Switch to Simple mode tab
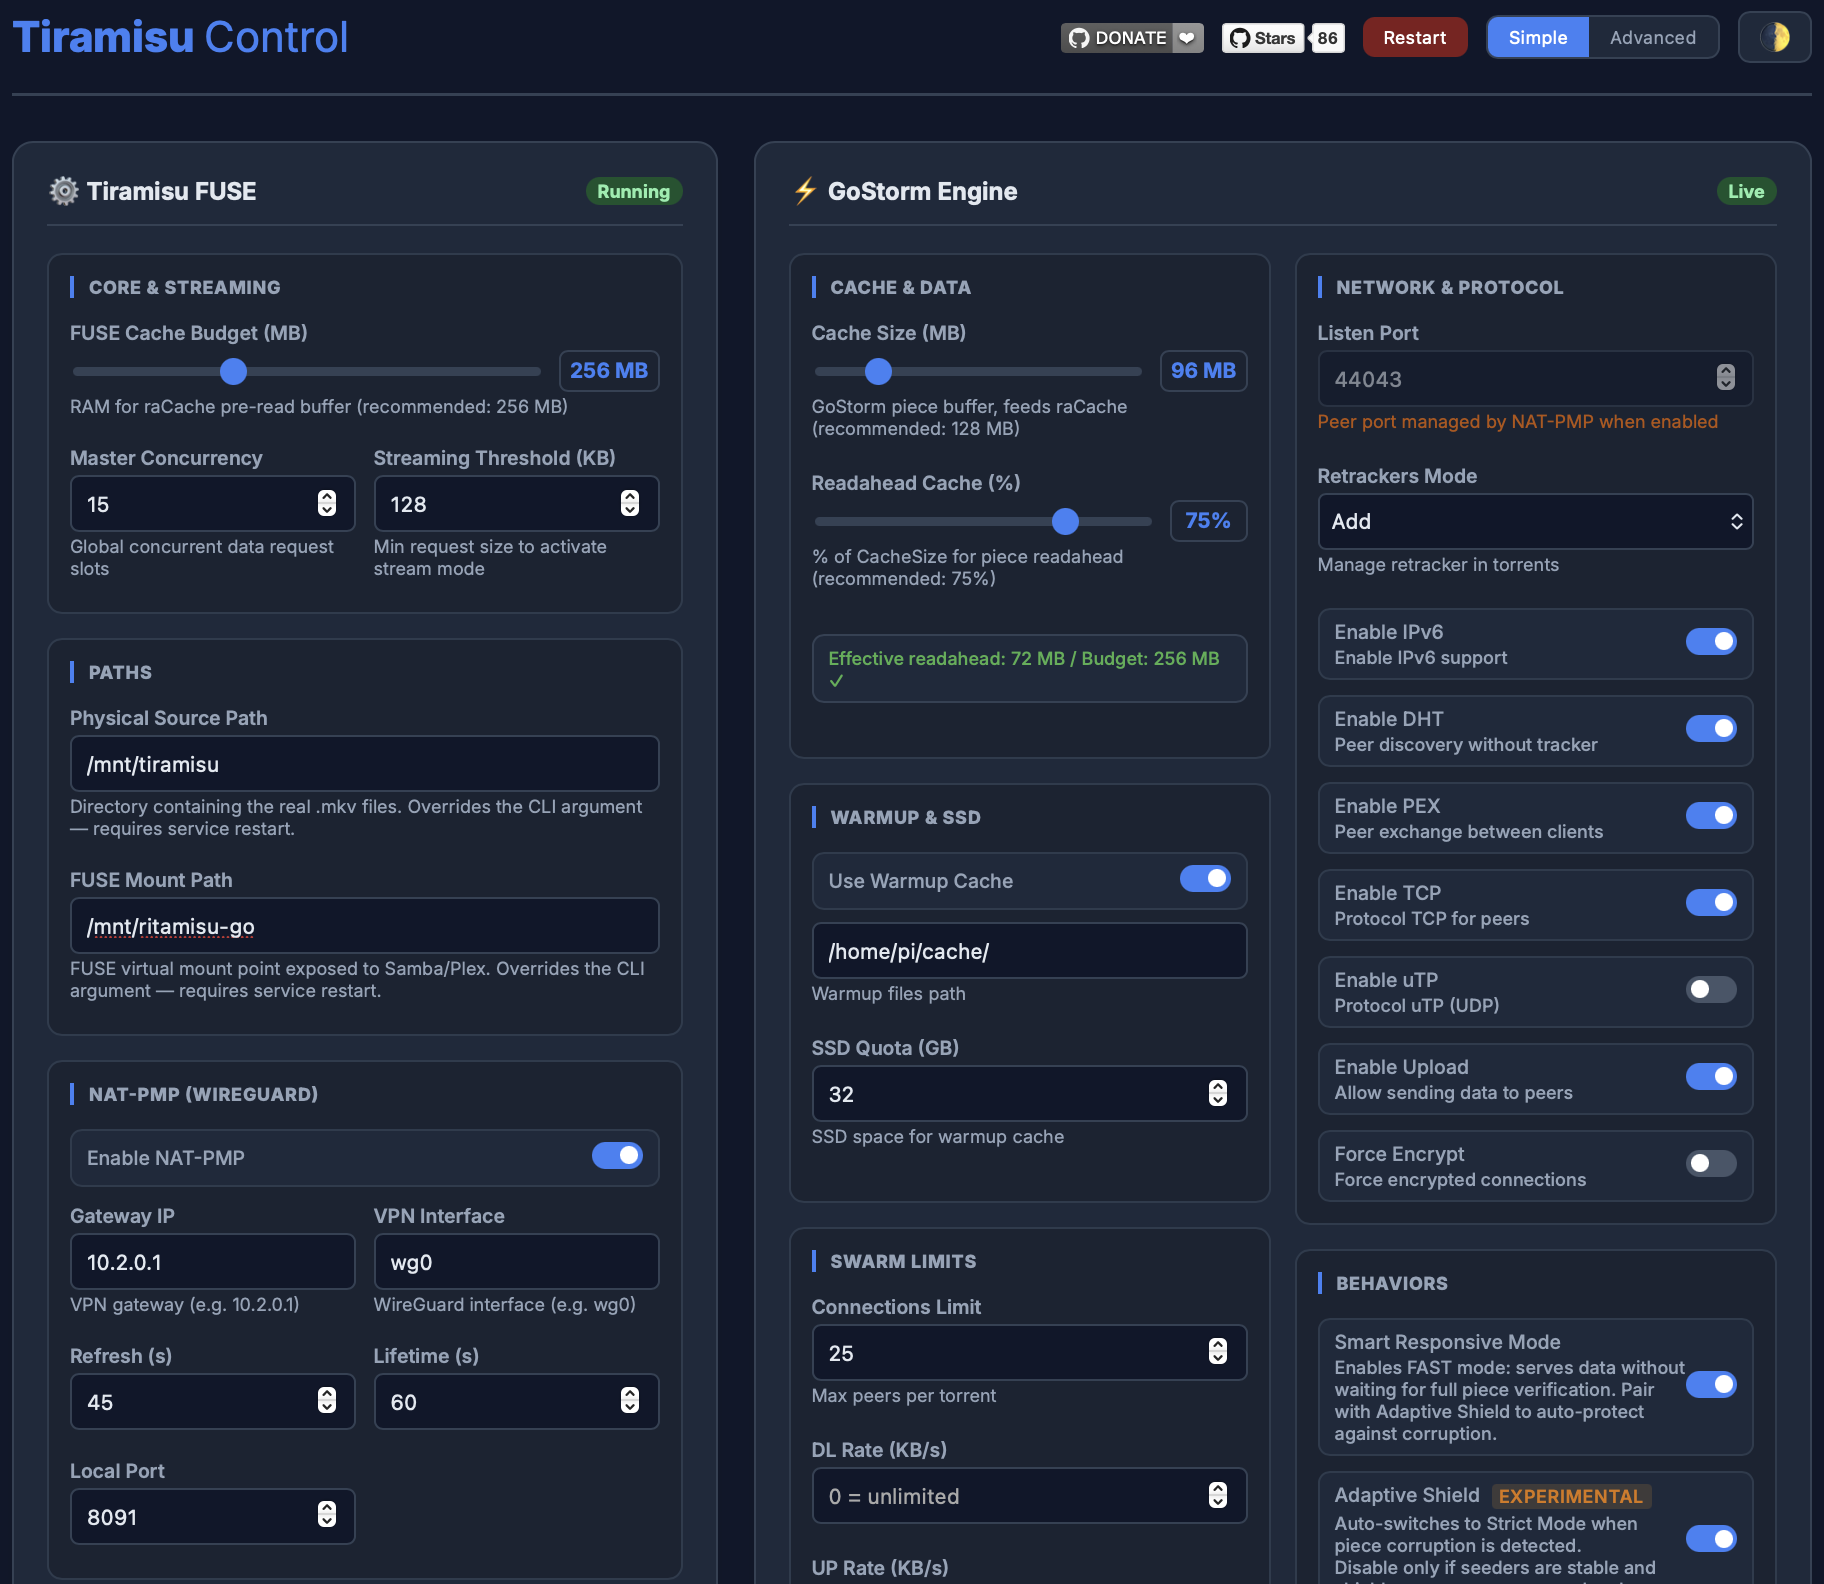The image size is (1824, 1584). (1538, 38)
